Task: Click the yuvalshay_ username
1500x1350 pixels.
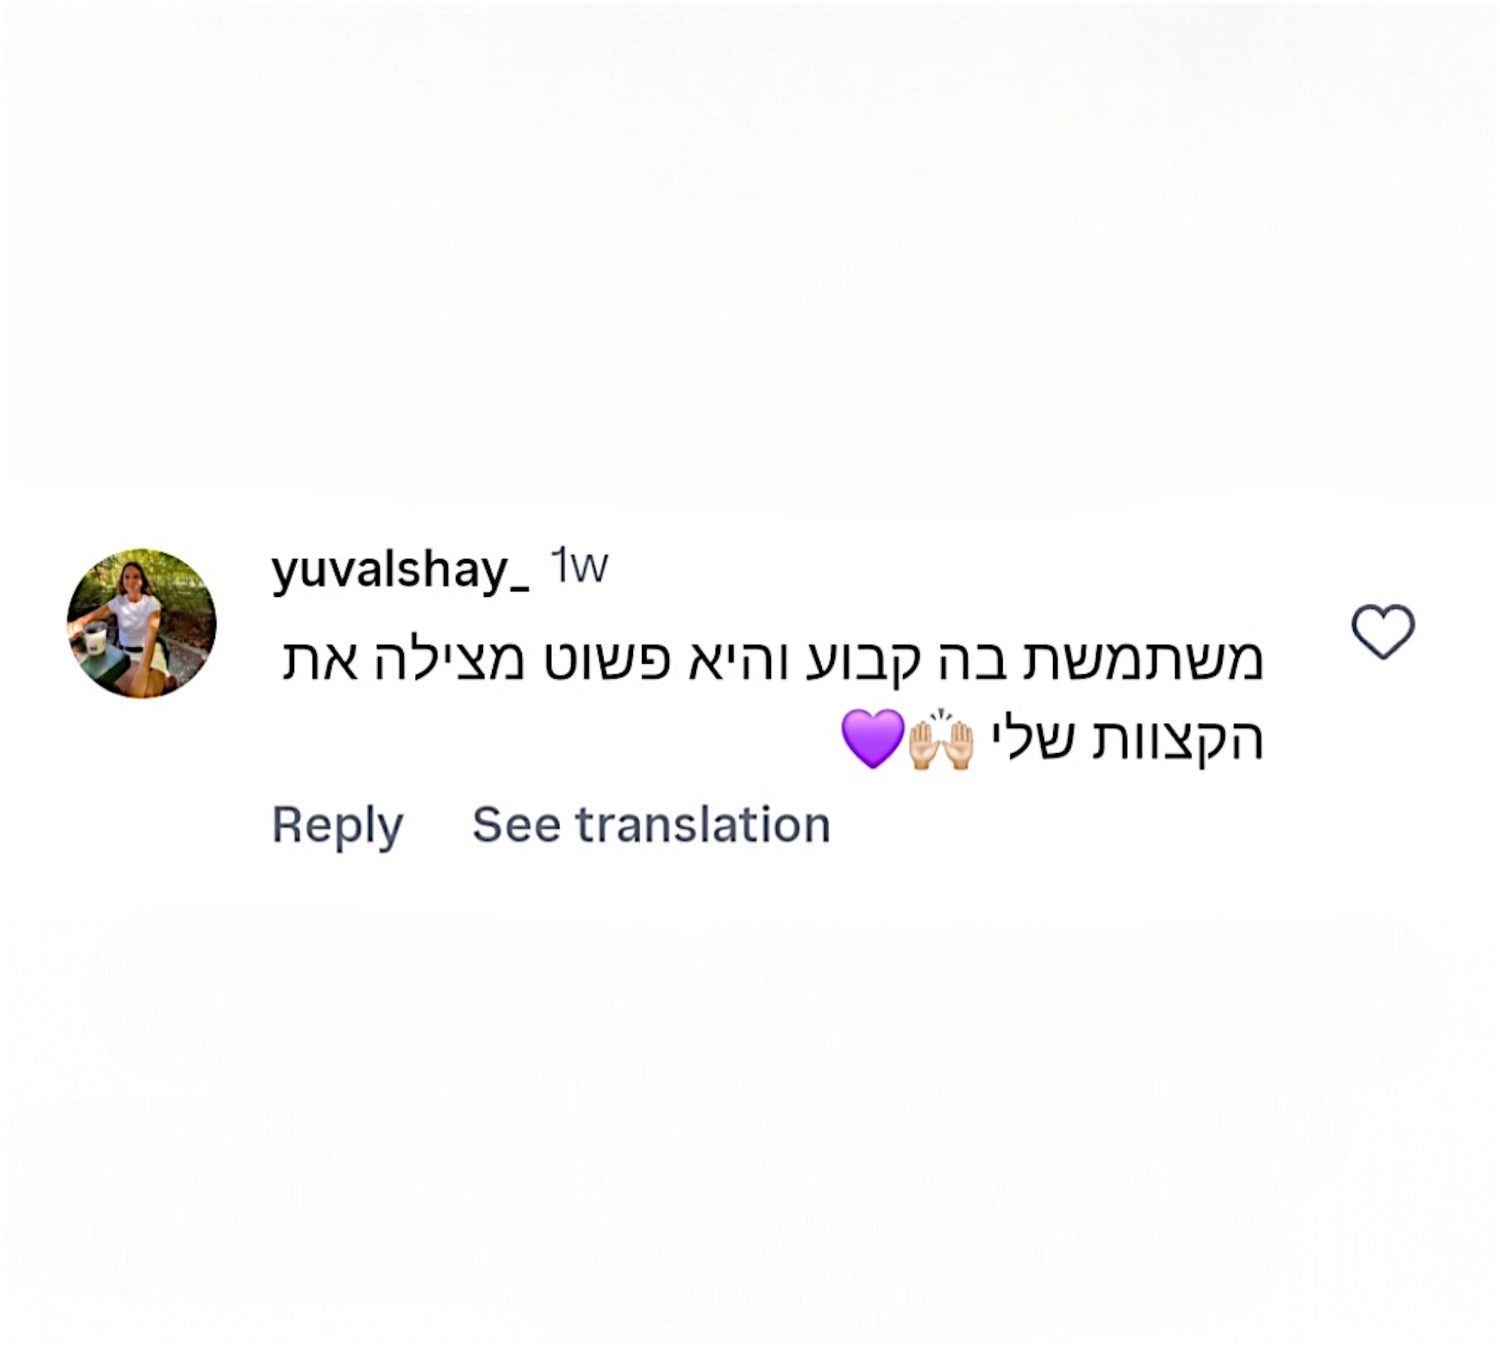Action: pyautogui.click(x=400, y=570)
